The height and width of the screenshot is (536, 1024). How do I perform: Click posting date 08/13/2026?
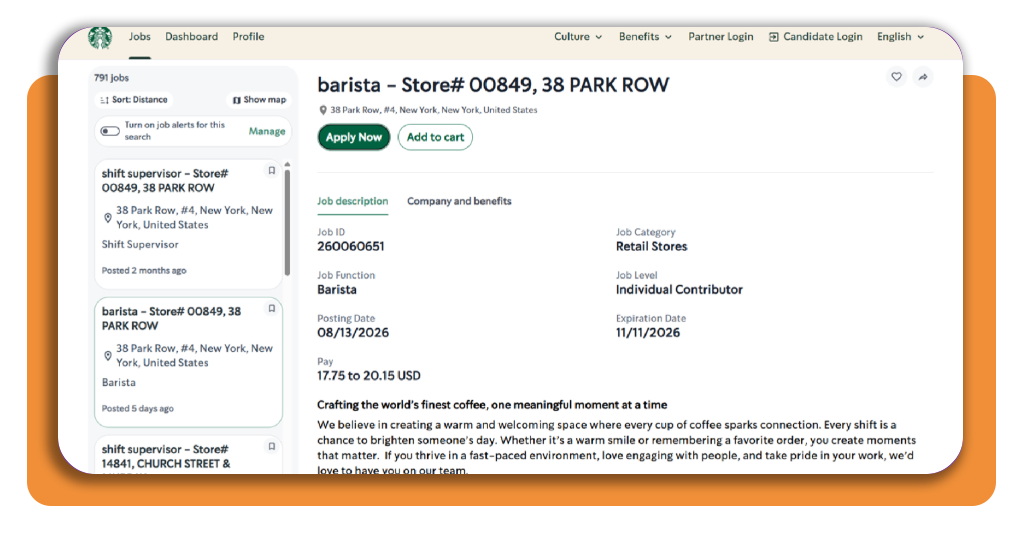pos(353,333)
